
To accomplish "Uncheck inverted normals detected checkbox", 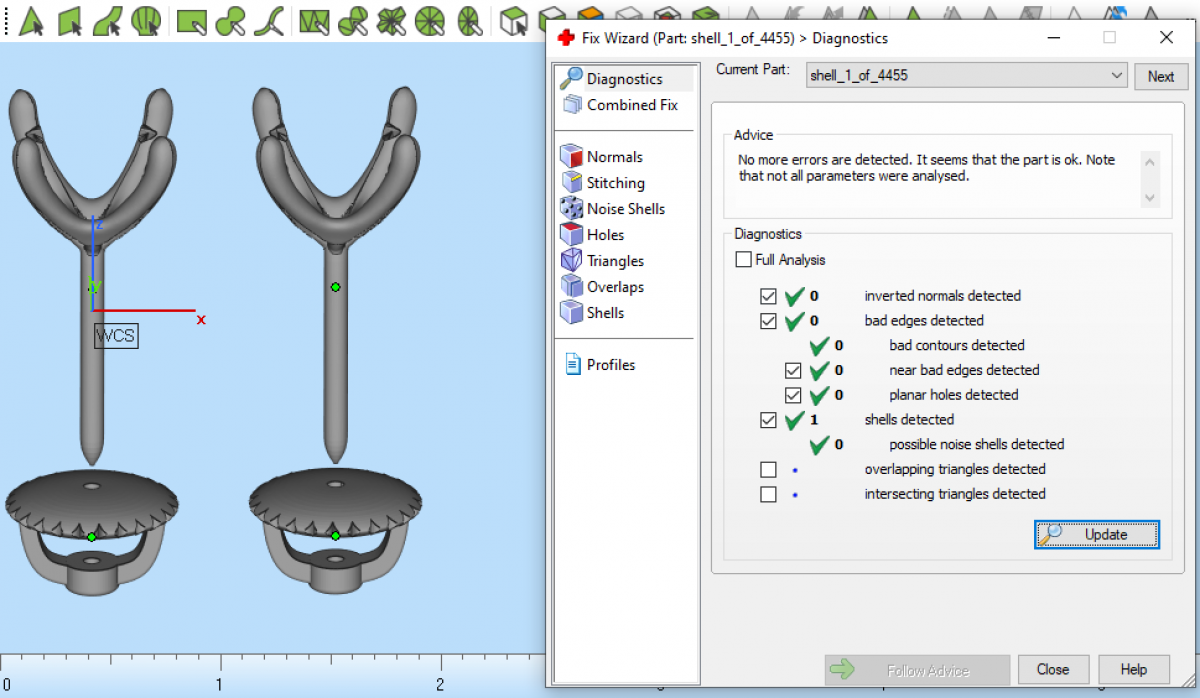I will click(x=768, y=296).
